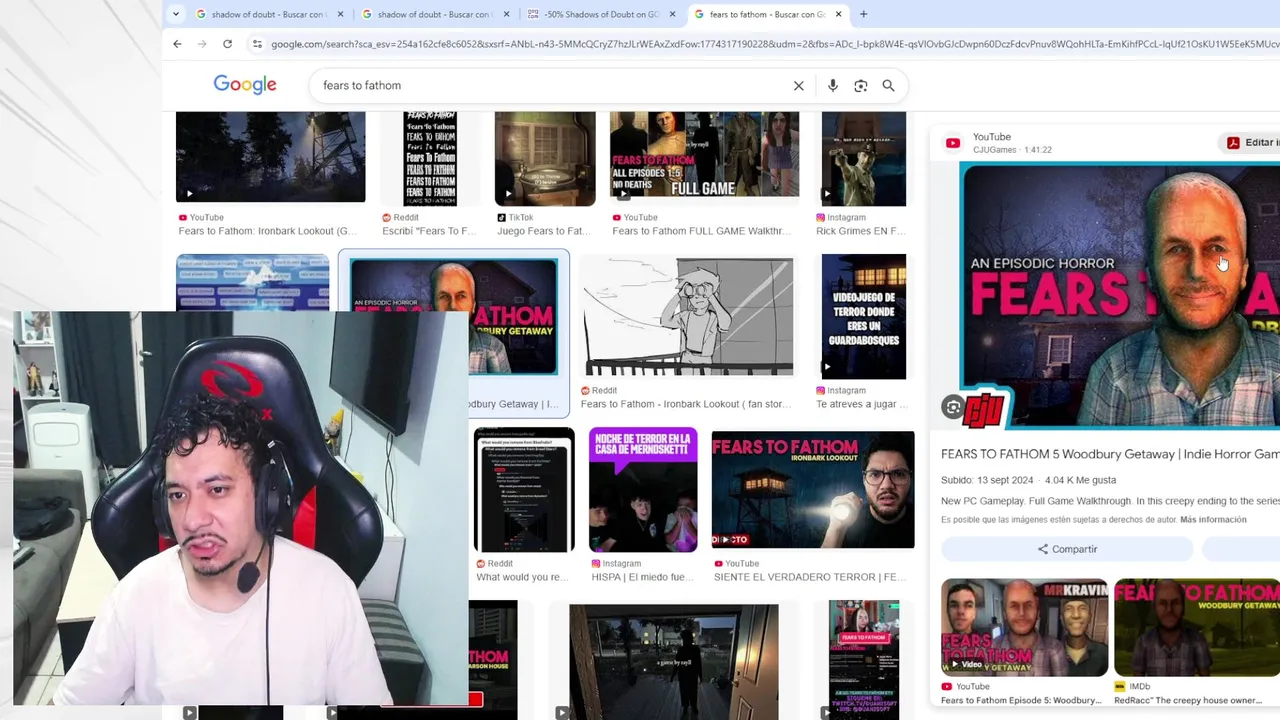Open 'Escribí Fears To F...' Reddit result
Image resolution: width=1280 pixels, height=720 pixels.
click(428, 231)
